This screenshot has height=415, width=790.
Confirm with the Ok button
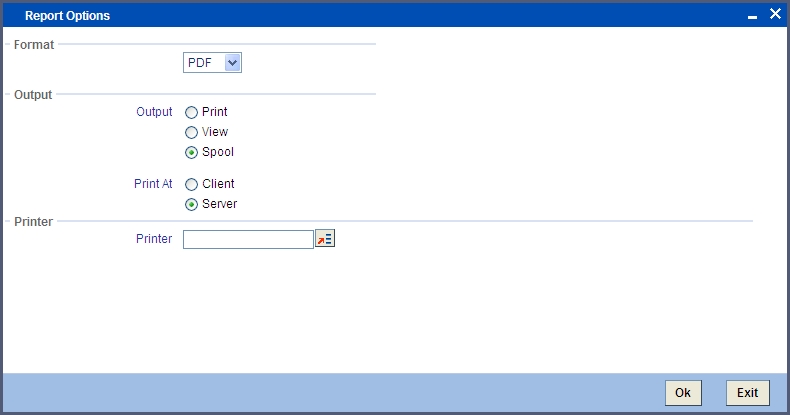(683, 393)
